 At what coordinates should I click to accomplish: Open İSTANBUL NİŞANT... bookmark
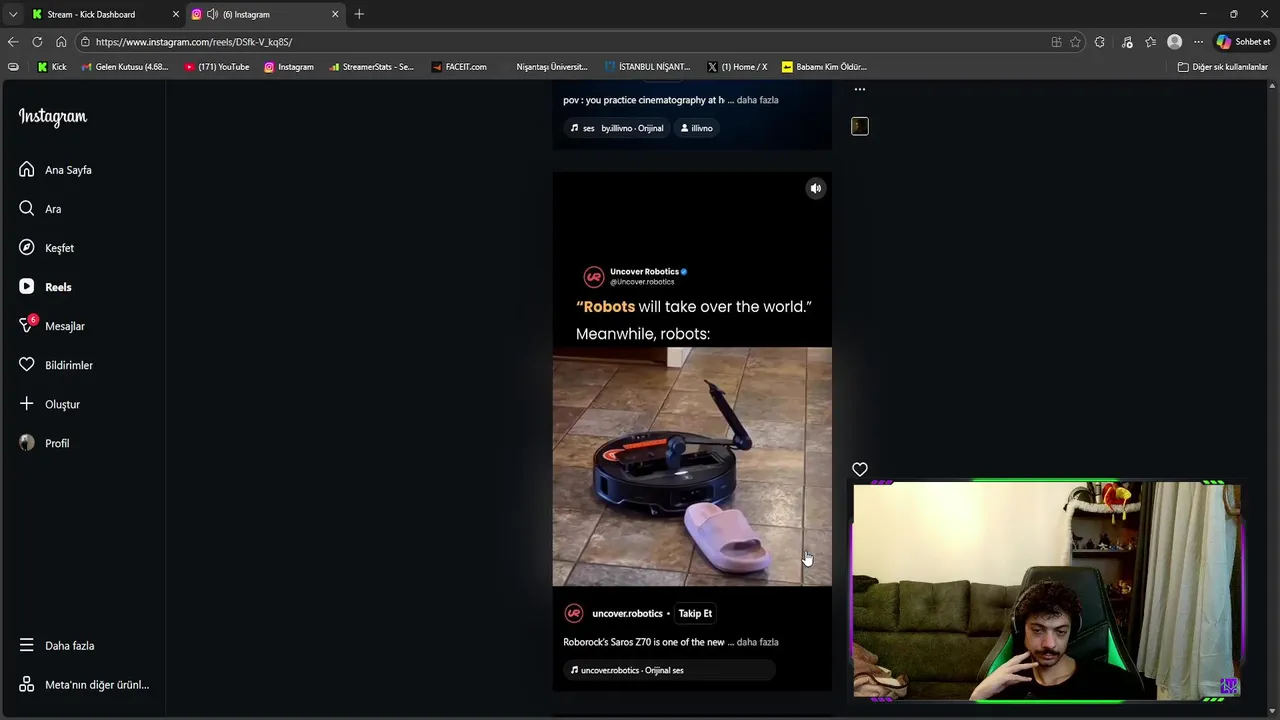point(647,67)
